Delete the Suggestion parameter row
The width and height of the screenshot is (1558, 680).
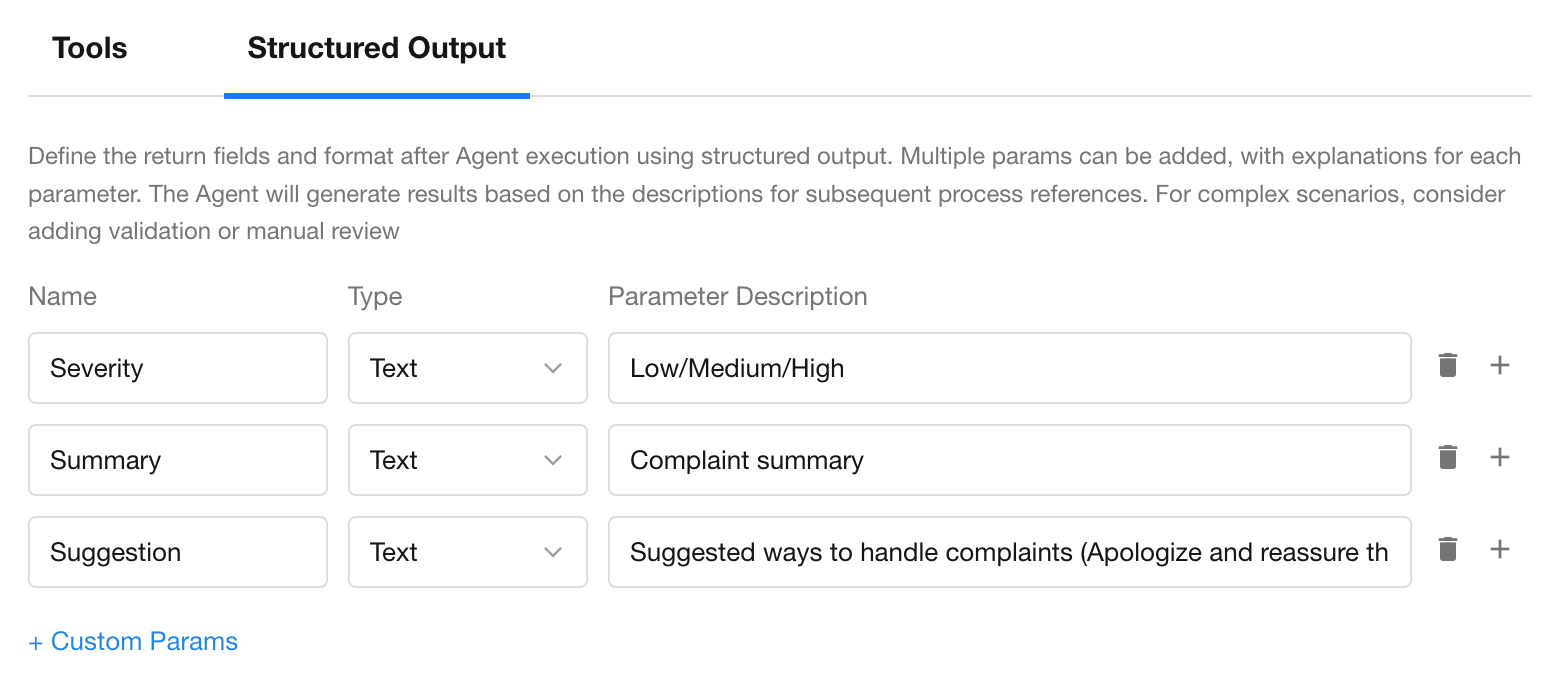pyautogui.click(x=1447, y=550)
